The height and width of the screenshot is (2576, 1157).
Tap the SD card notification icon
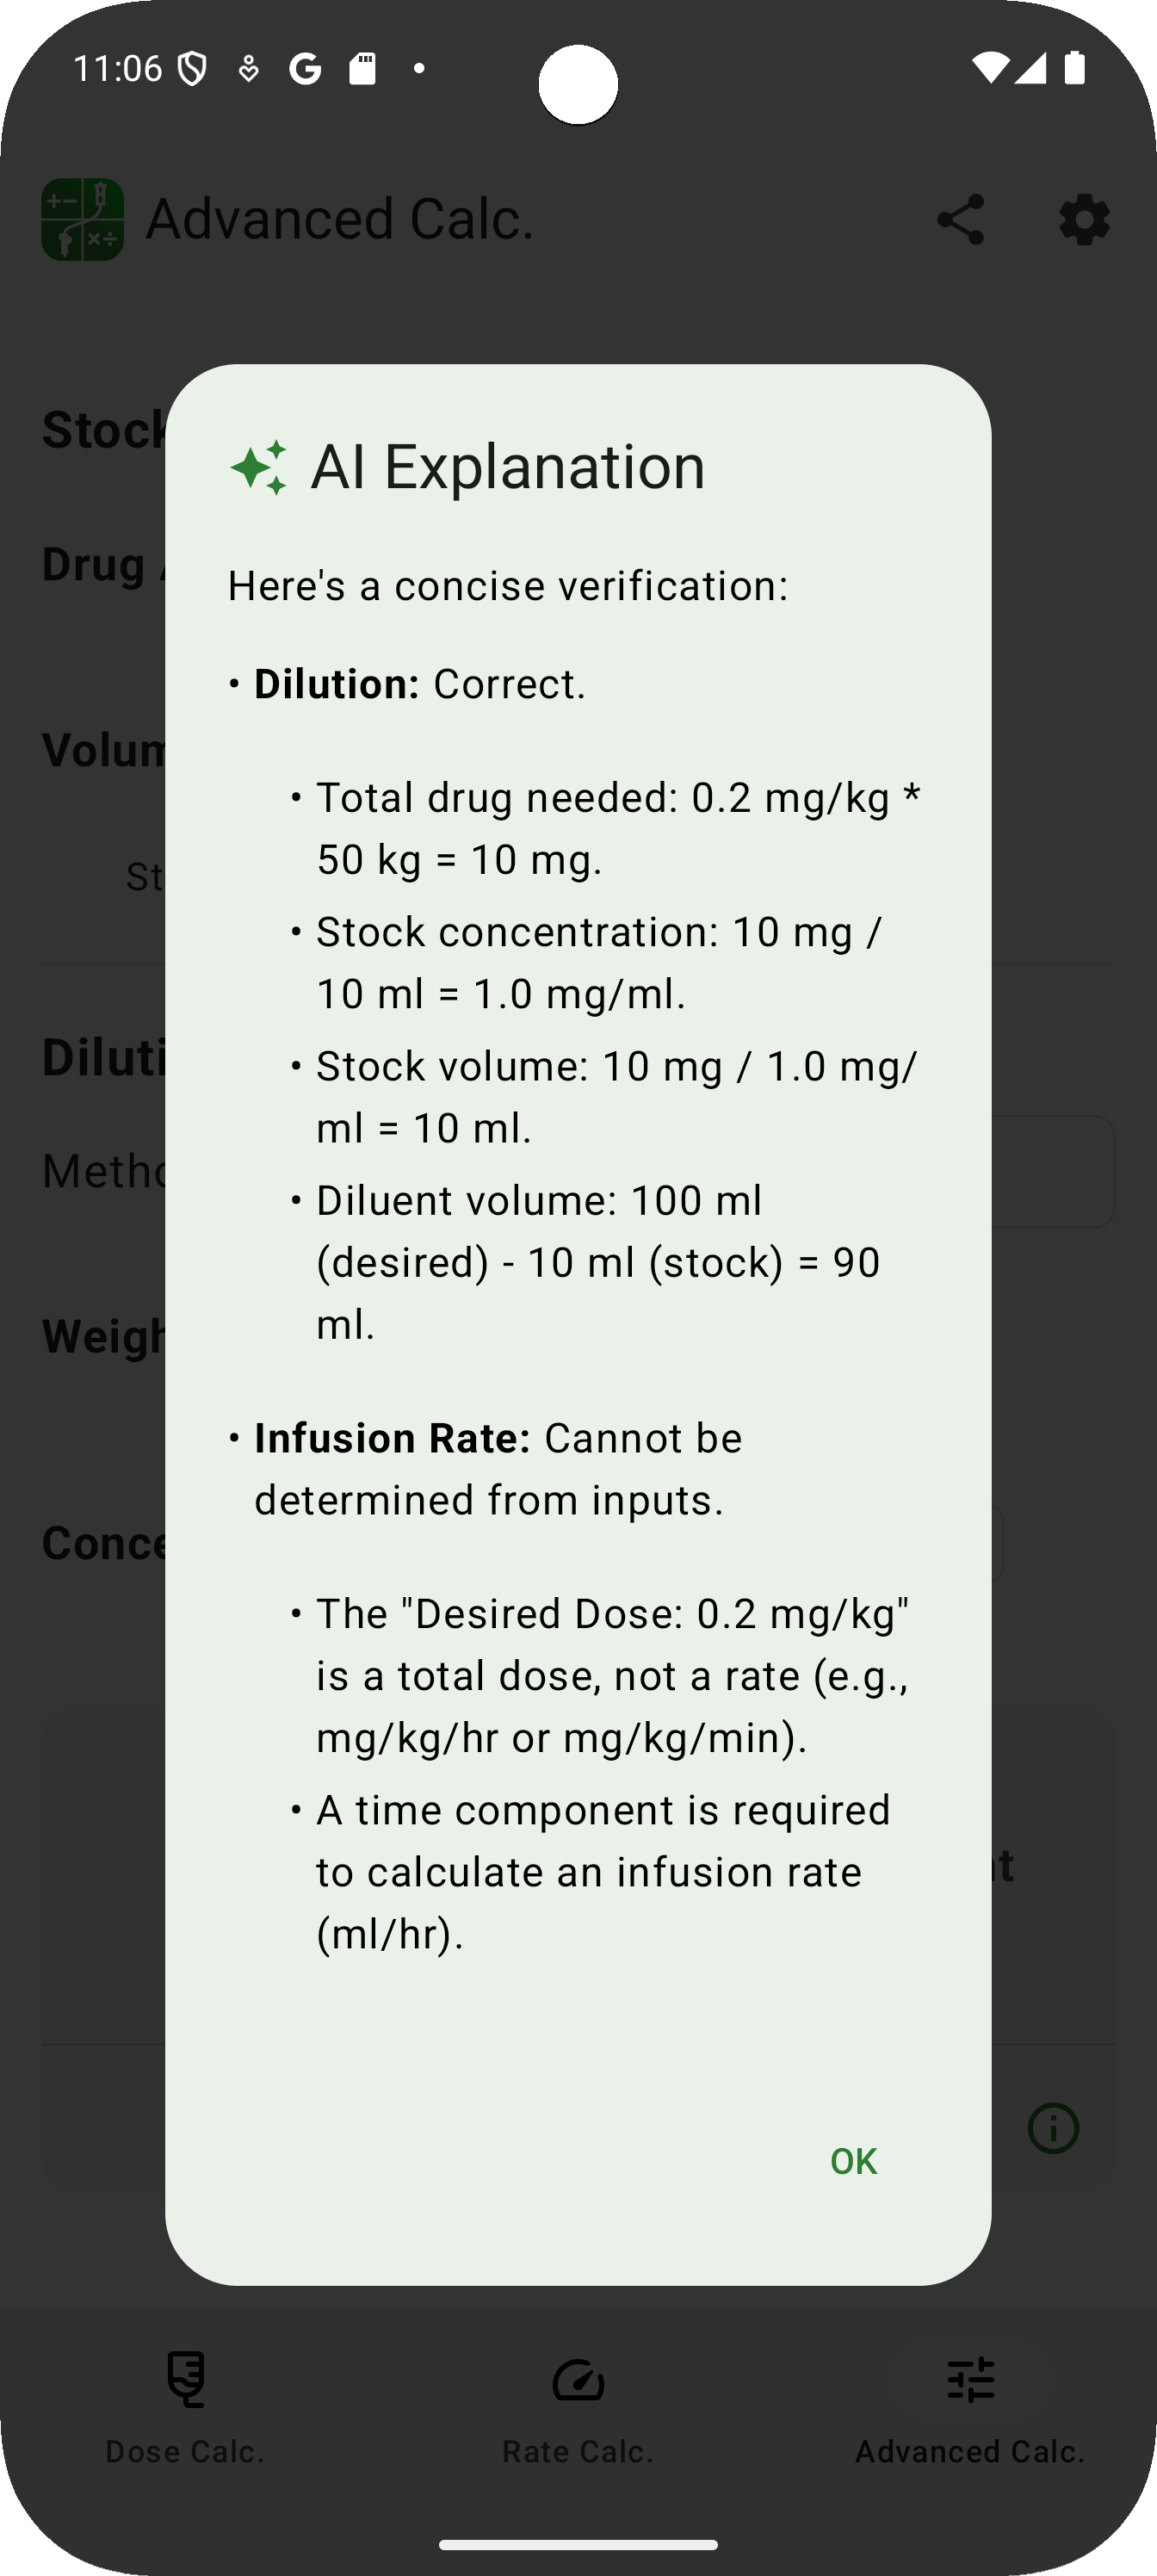click(362, 68)
